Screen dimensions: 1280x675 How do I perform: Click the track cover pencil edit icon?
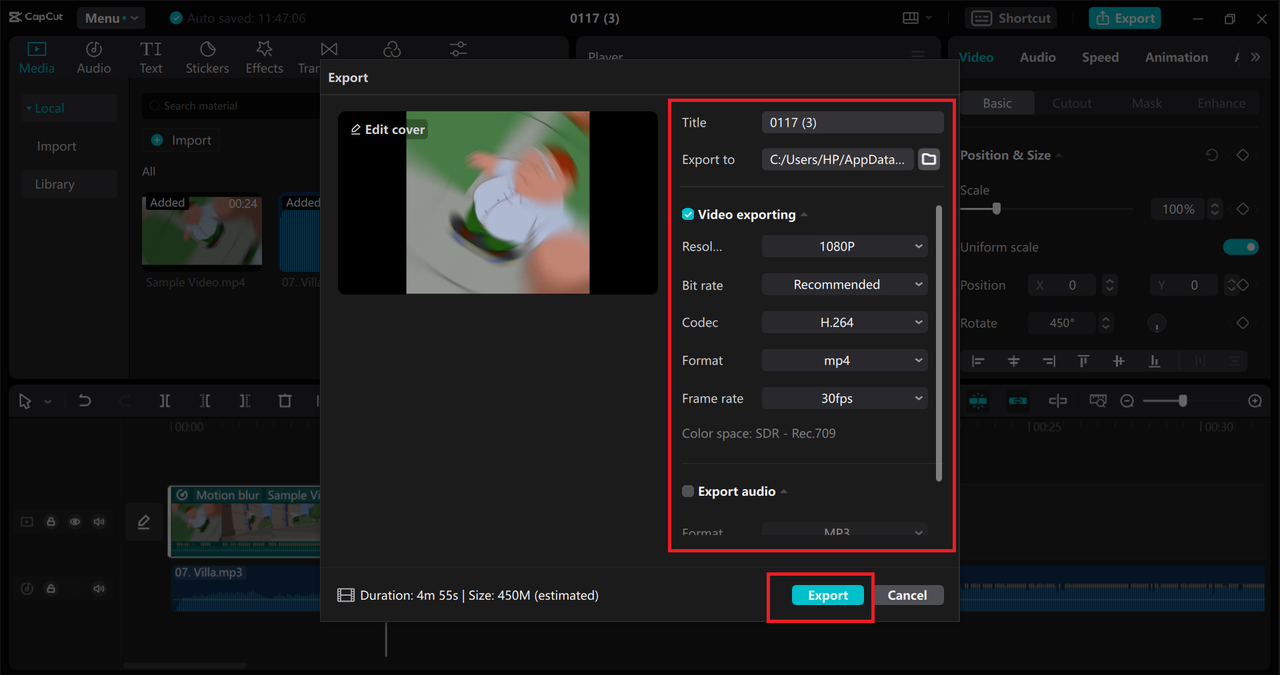click(x=144, y=522)
